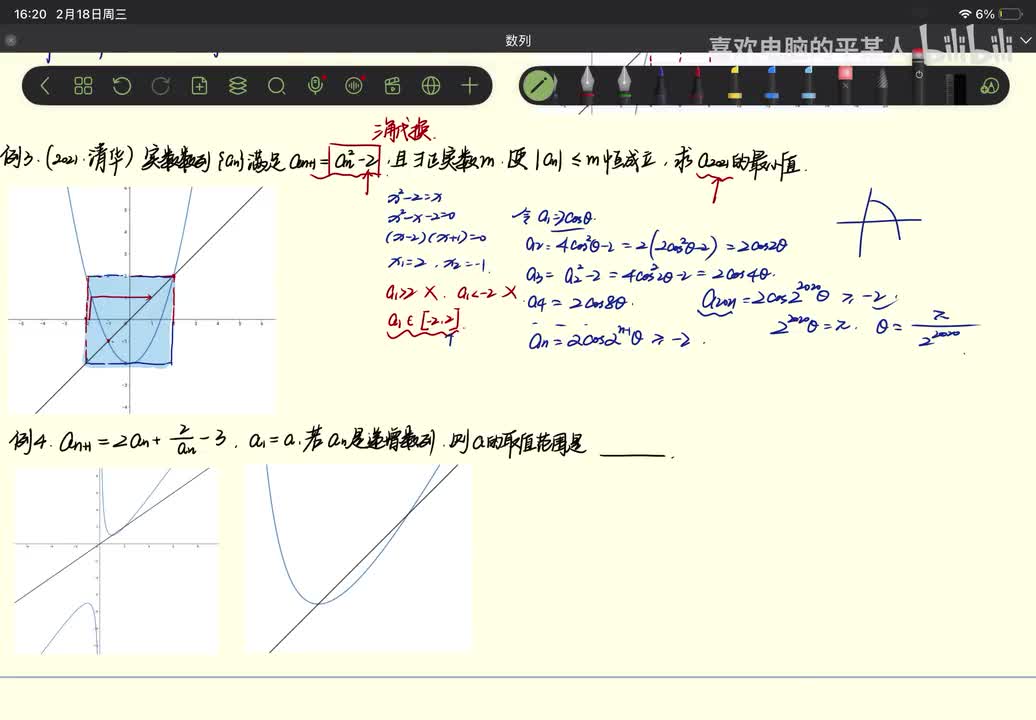This screenshot has height=720, width=1036.
Task: Tap the back arrow in the toolbar
Action: point(45,86)
